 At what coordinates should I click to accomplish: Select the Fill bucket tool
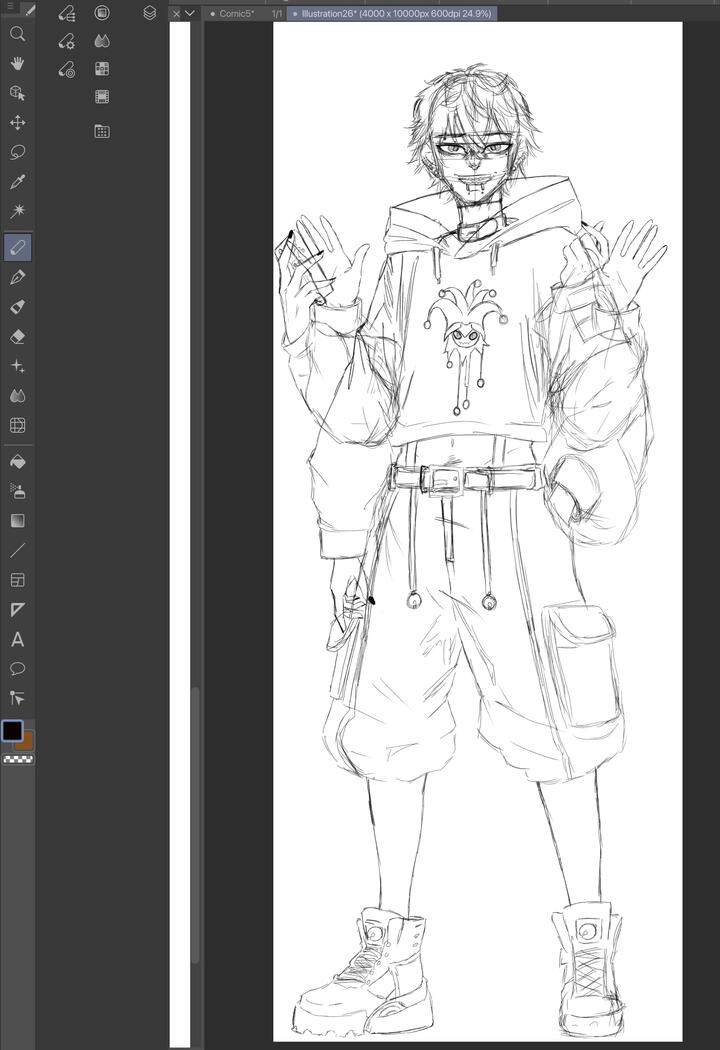click(x=17, y=462)
